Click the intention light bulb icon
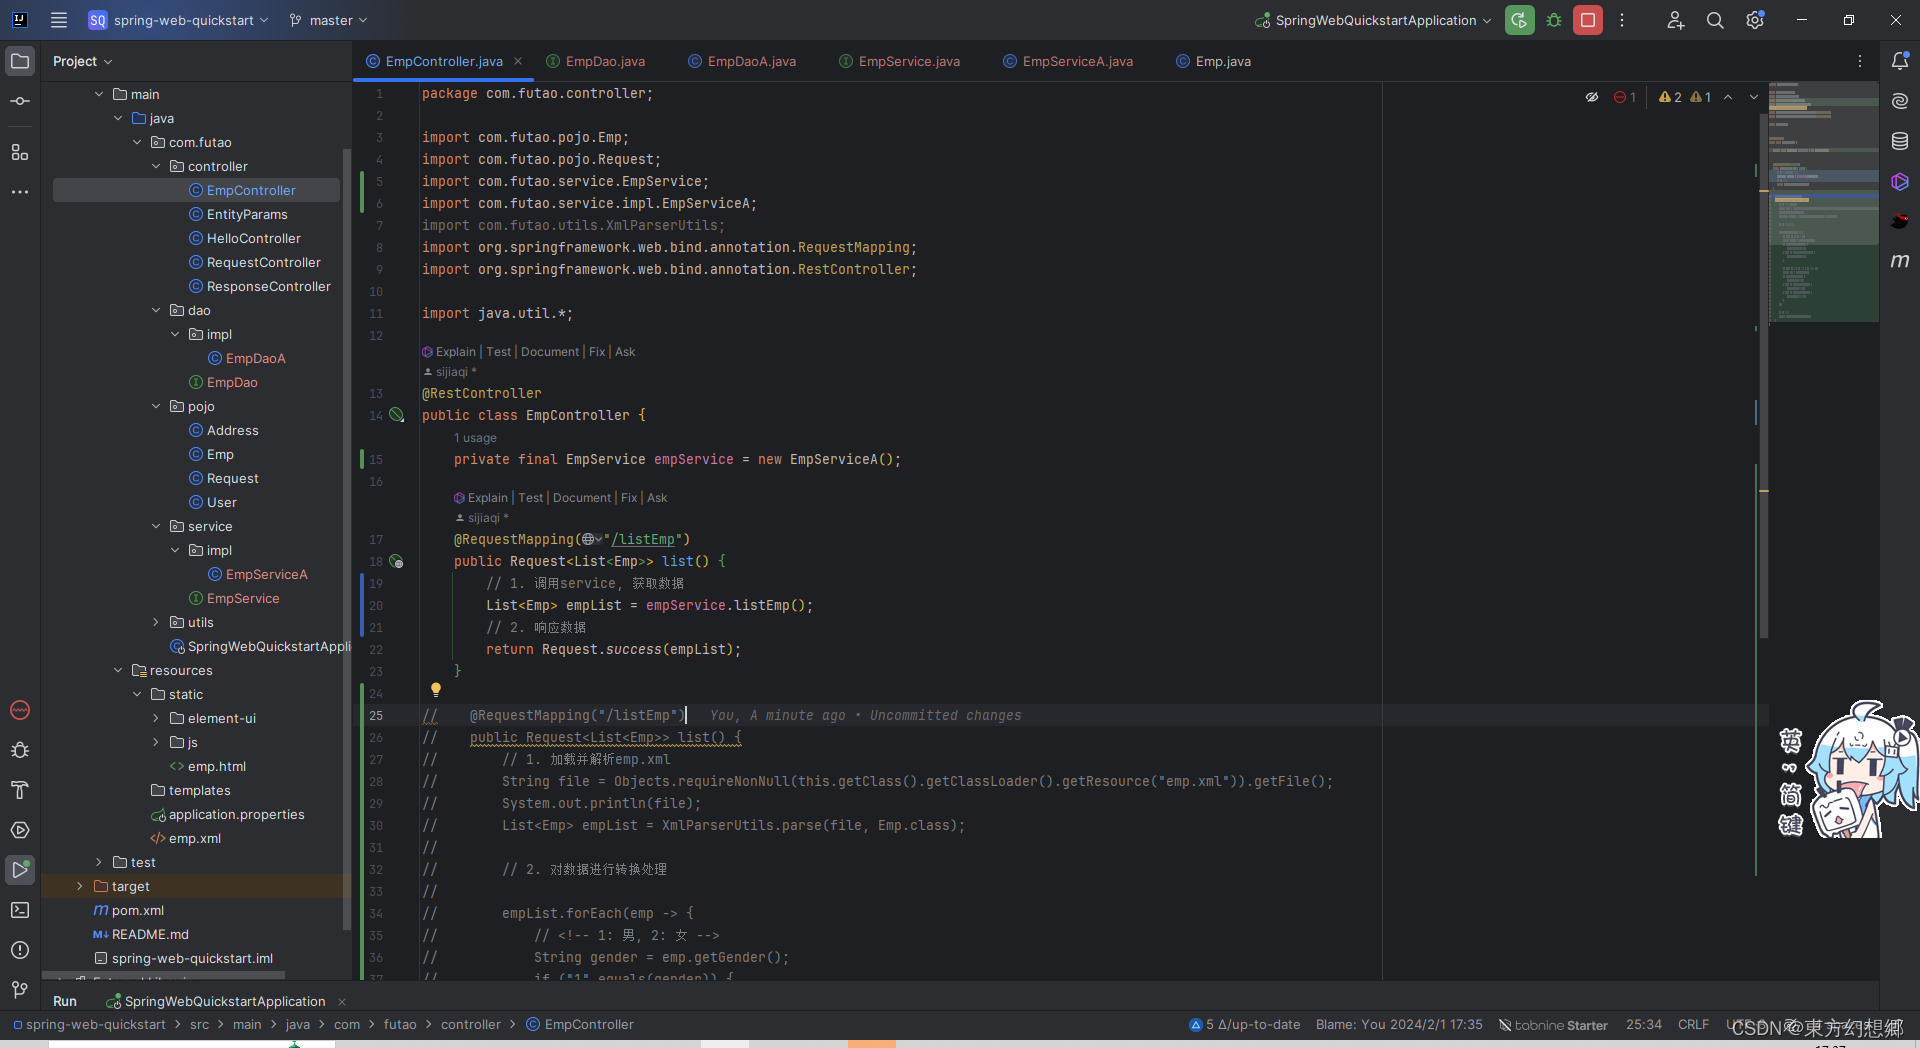The width and height of the screenshot is (1920, 1048). pyautogui.click(x=436, y=689)
